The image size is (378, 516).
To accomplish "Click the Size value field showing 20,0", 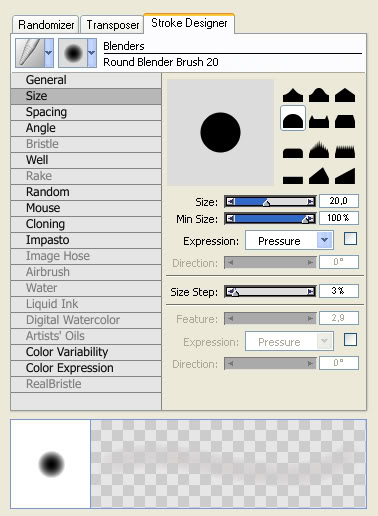I will (x=339, y=201).
